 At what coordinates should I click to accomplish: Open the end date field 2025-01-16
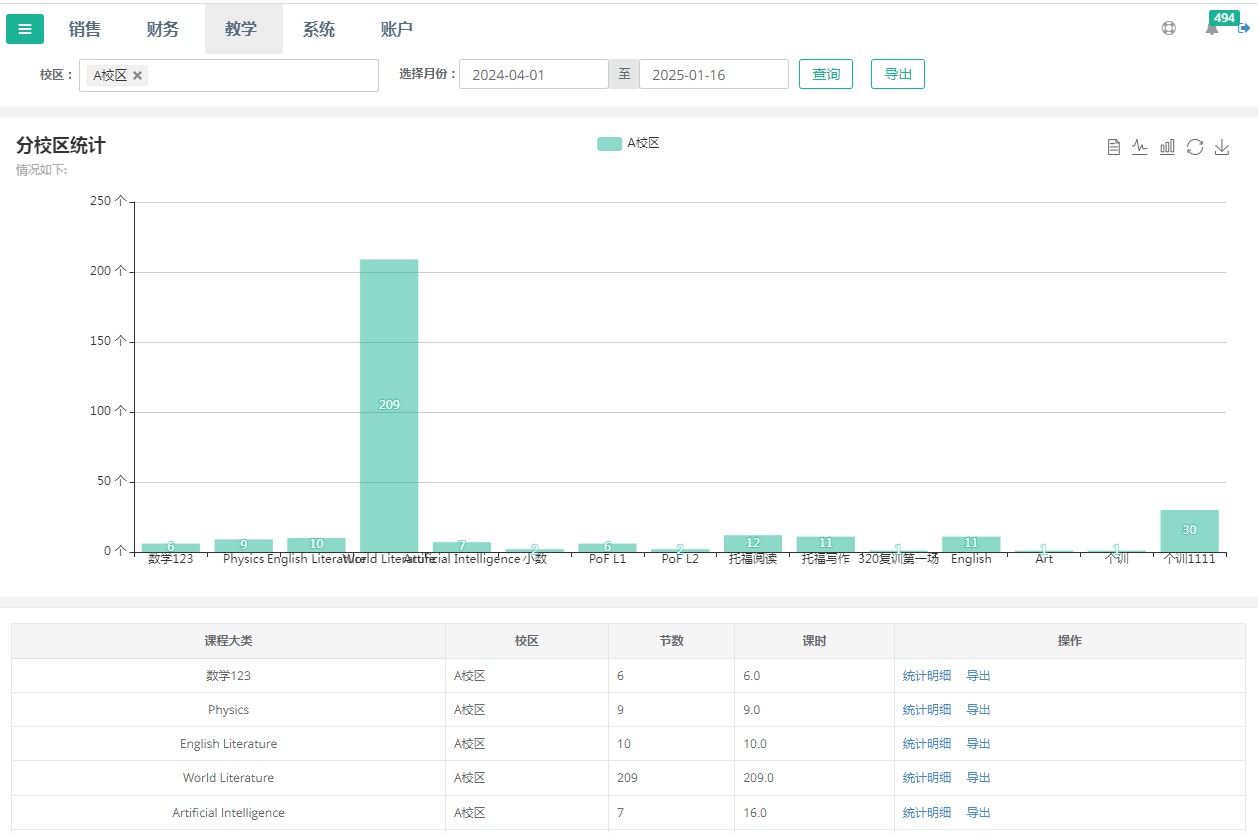click(x=714, y=74)
